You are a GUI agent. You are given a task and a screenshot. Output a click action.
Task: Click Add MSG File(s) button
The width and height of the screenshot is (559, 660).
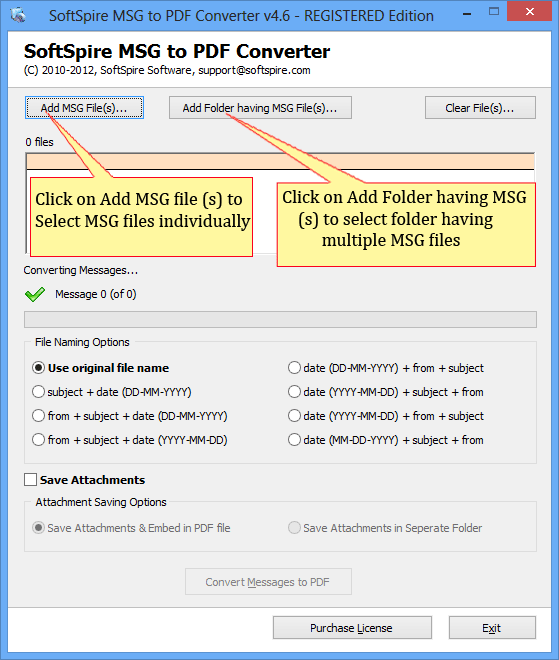tap(84, 108)
